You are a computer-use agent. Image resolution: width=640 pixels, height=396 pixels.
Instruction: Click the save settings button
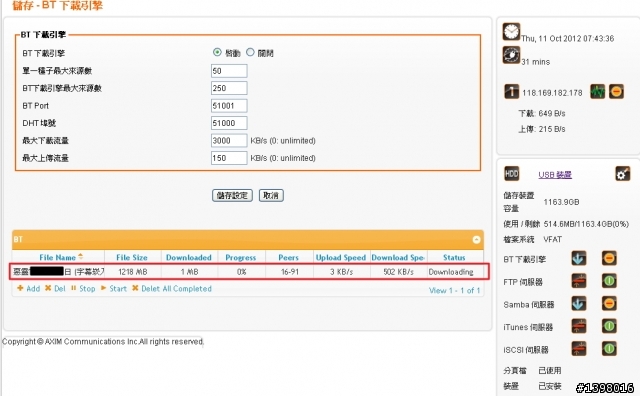(232, 196)
